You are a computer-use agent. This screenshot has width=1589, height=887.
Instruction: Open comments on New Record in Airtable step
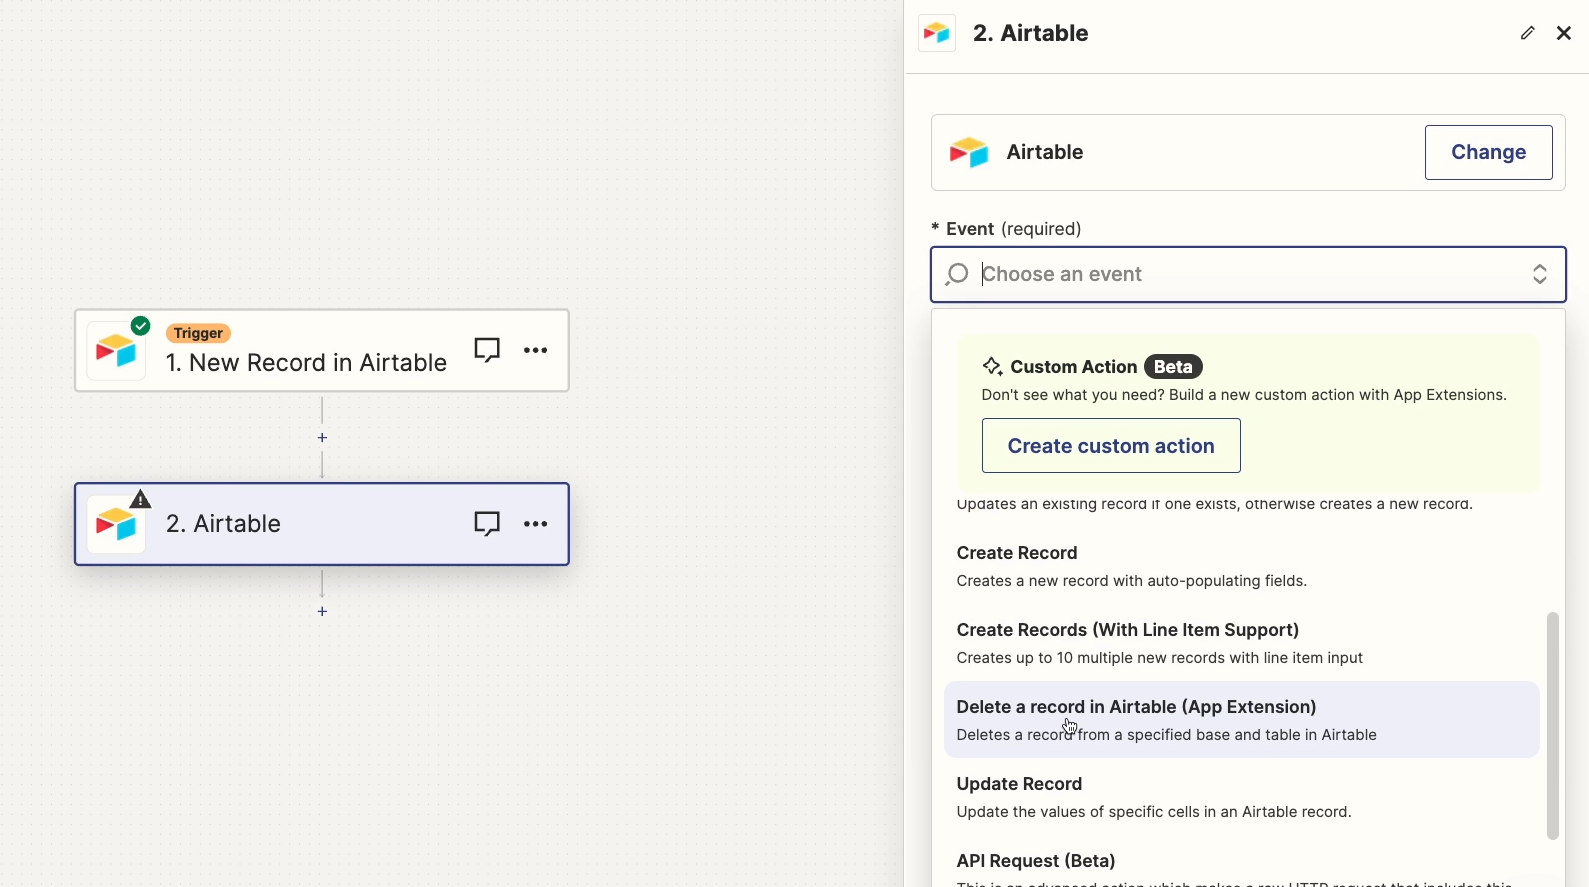pos(487,350)
